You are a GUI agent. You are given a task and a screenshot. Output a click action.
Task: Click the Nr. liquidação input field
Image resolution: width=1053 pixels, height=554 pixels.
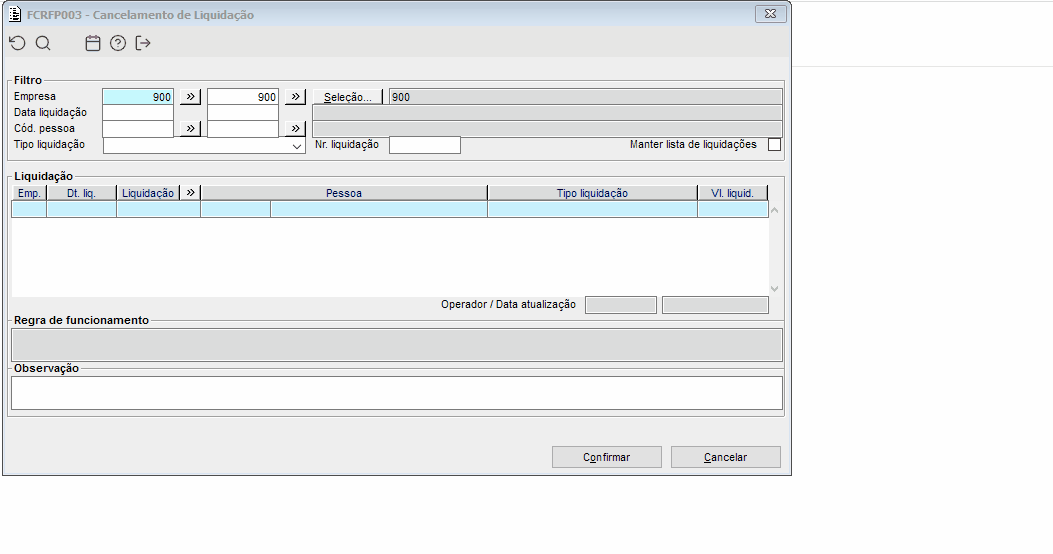425,145
